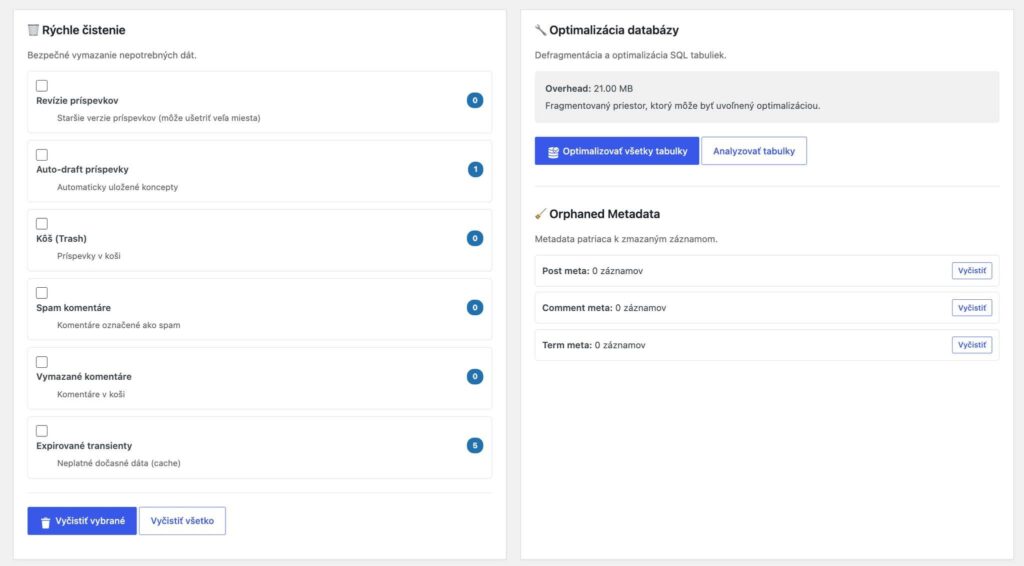The height and width of the screenshot is (566, 1024).
Task: Click 'Automaticky uložené koncepty' description
Action: (x=118, y=187)
